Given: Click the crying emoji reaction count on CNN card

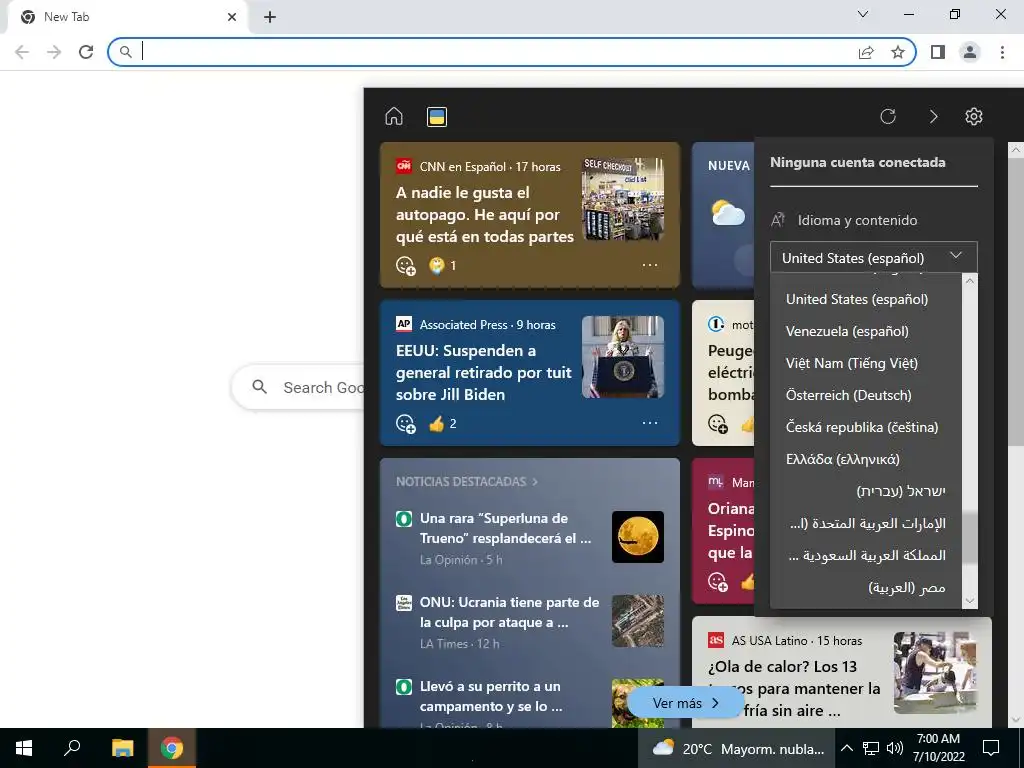Looking at the screenshot, I should pyautogui.click(x=443, y=266).
